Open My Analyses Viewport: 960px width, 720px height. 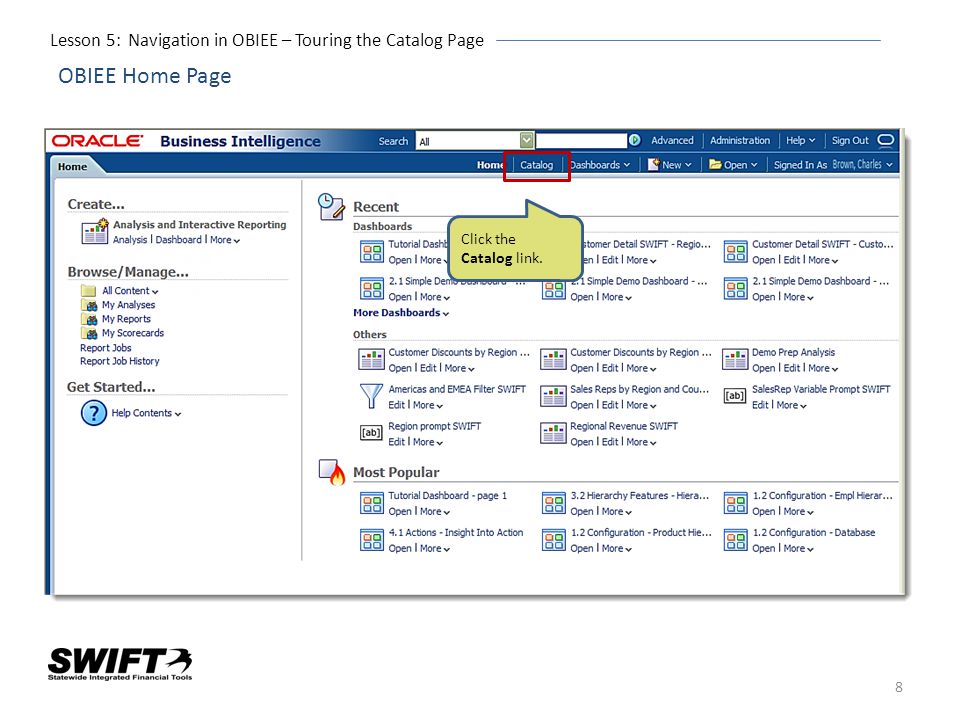click(x=129, y=305)
